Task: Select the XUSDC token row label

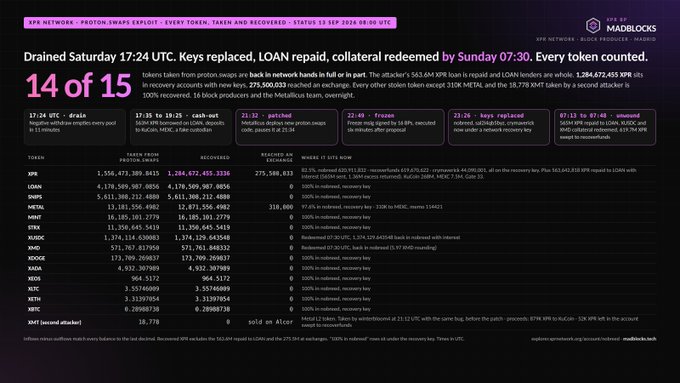Action: (36, 238)
